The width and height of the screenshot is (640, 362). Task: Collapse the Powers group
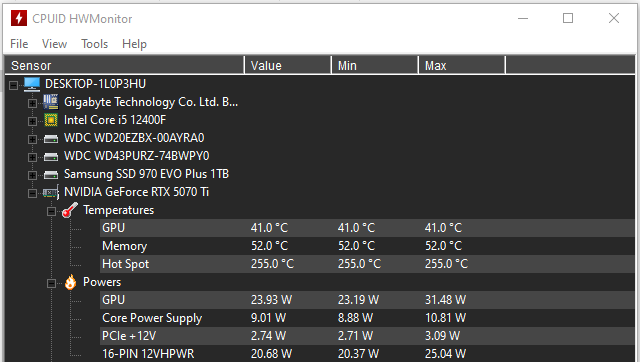tap(51, 283)
